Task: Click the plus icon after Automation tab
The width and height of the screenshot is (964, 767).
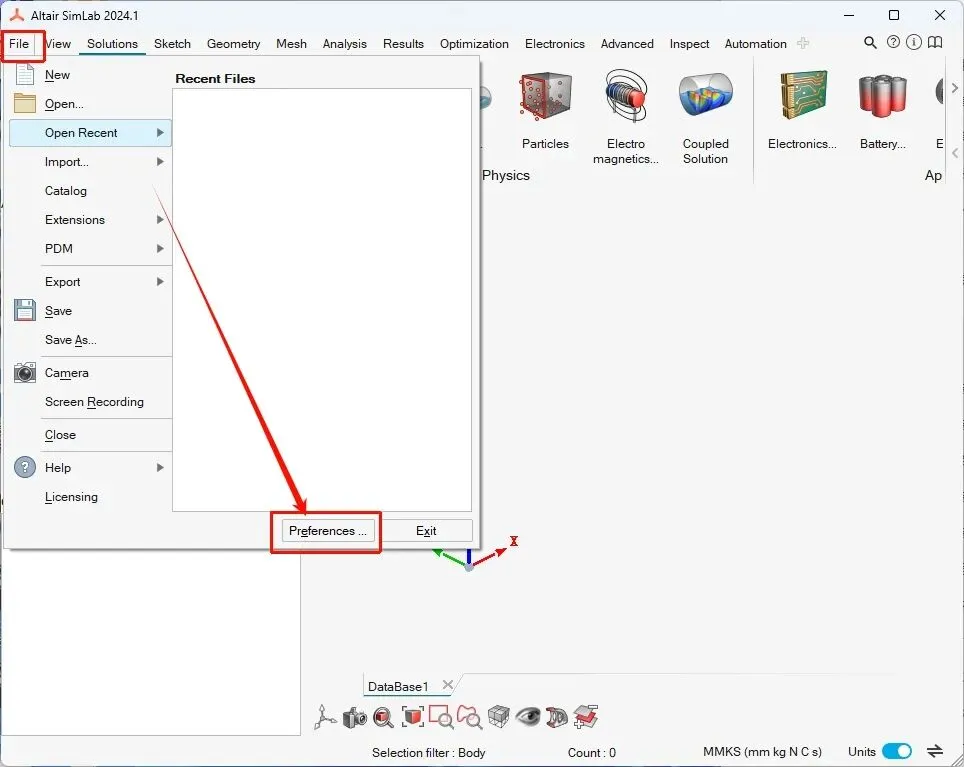Action: [802, 43]
